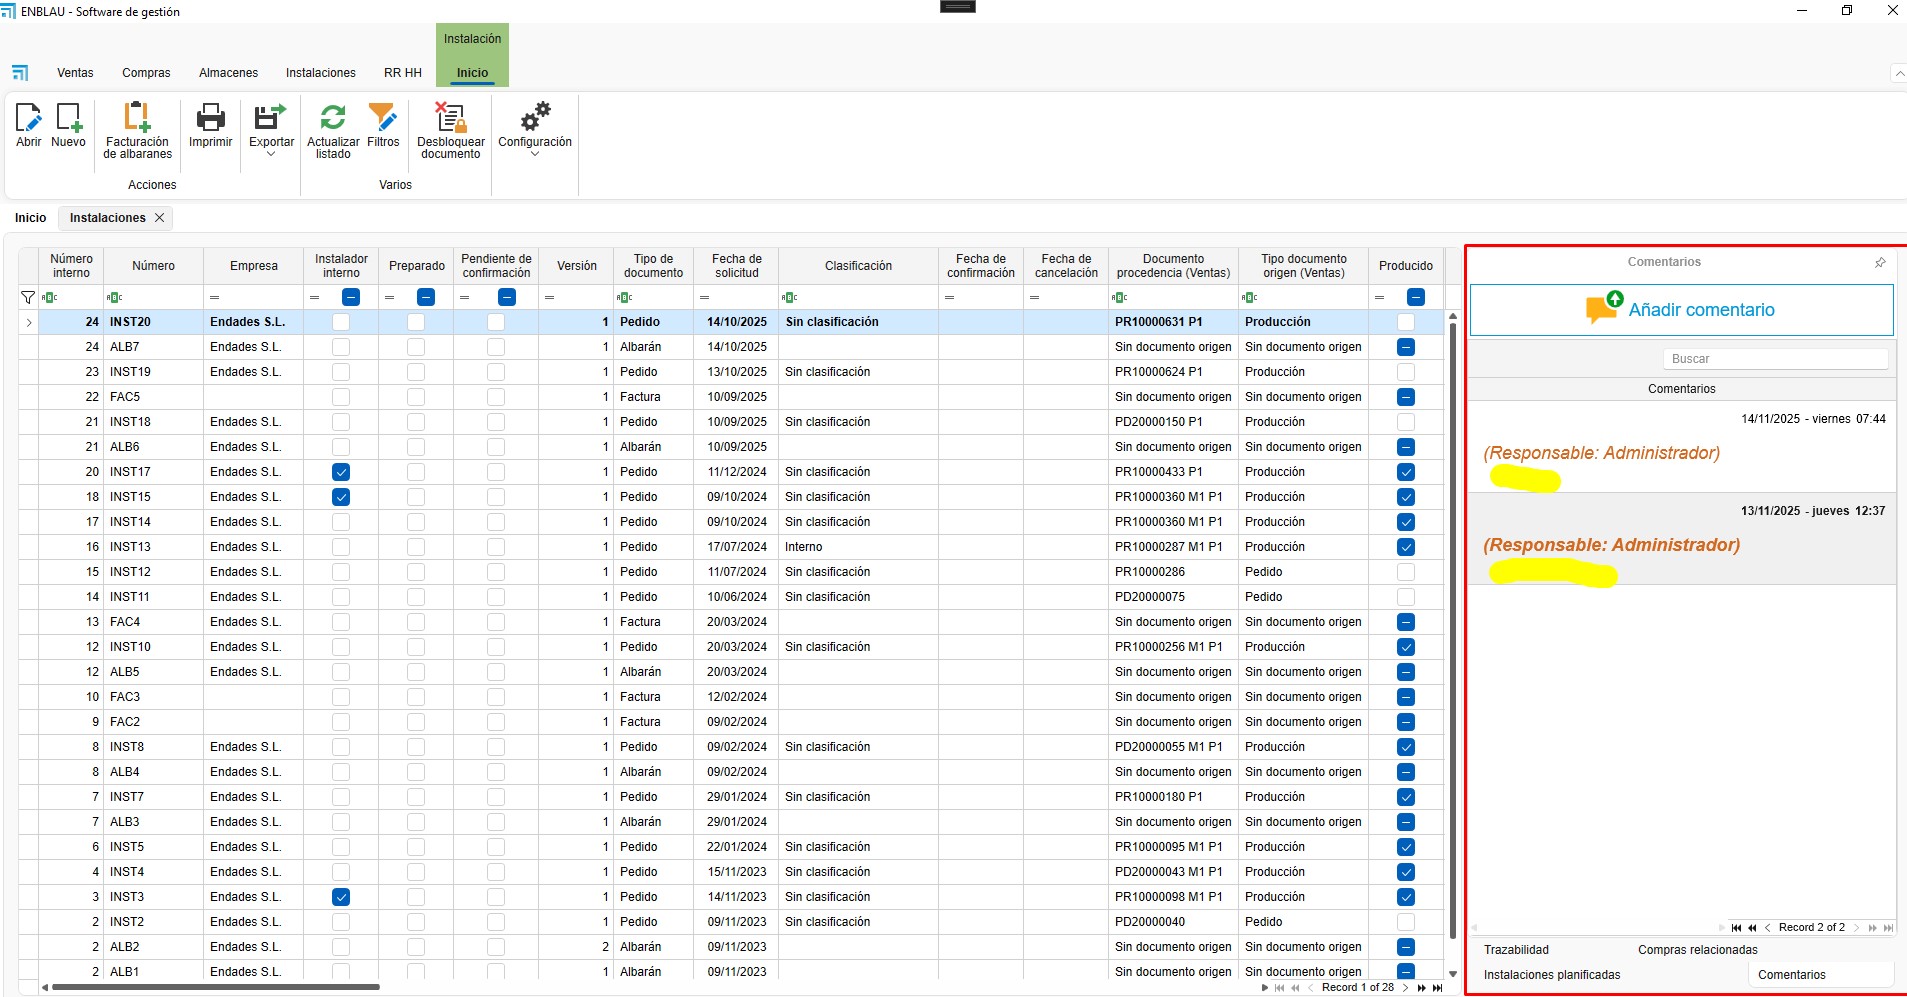Open Facturación de albaranes tool
The height and width of the screenshot is (997, 1907).
[x=137, y=118]
